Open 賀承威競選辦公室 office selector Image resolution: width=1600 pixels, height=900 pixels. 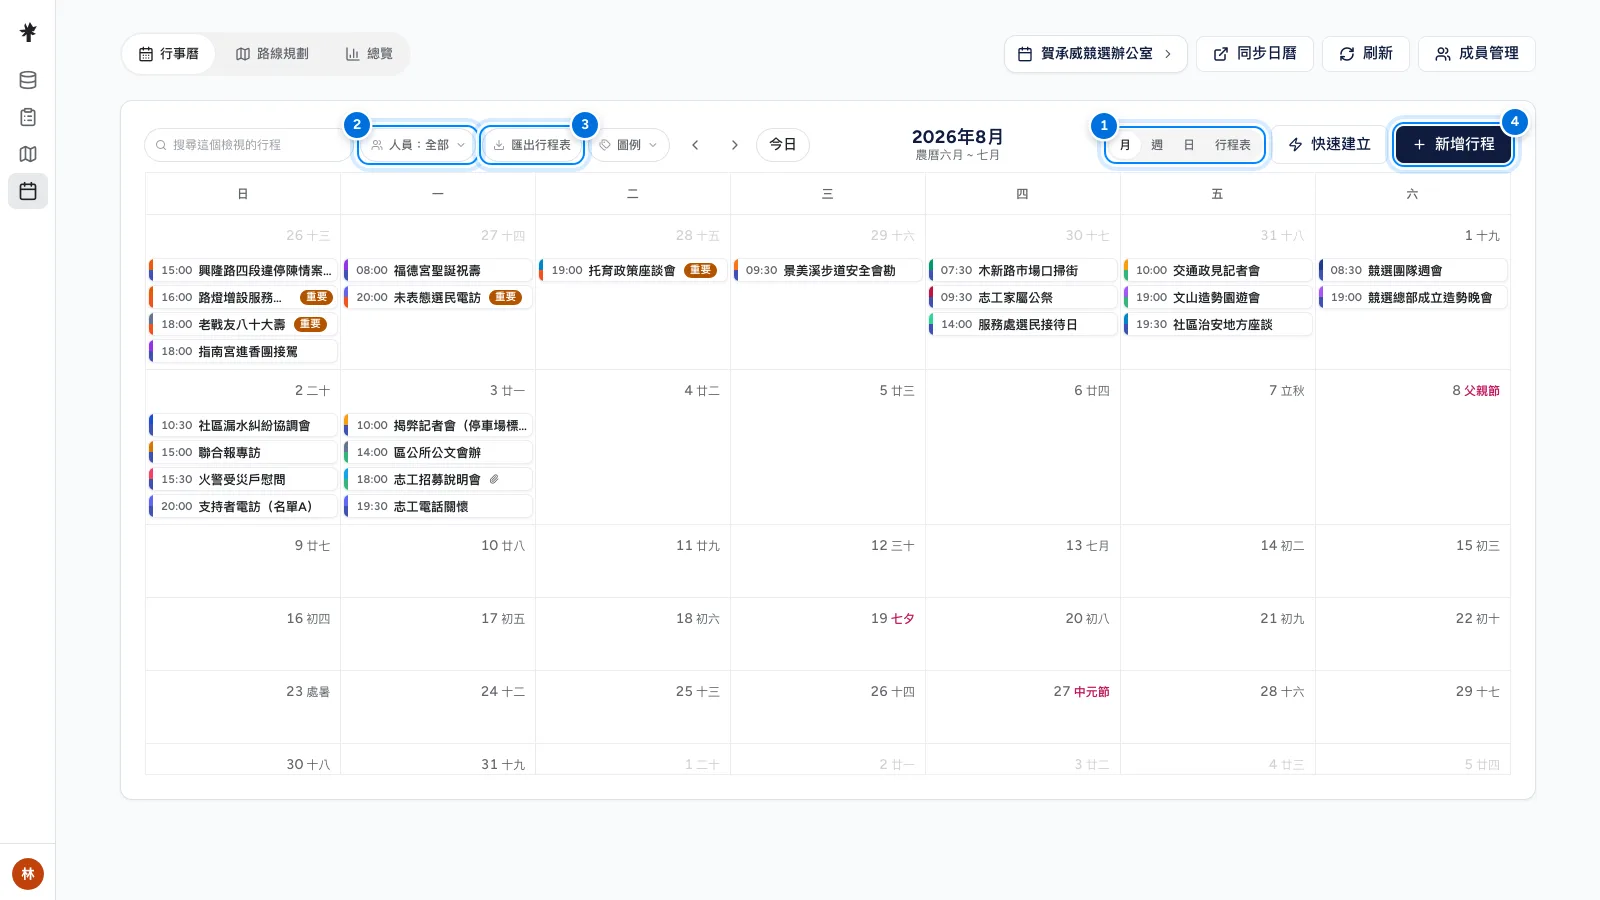1095,54
